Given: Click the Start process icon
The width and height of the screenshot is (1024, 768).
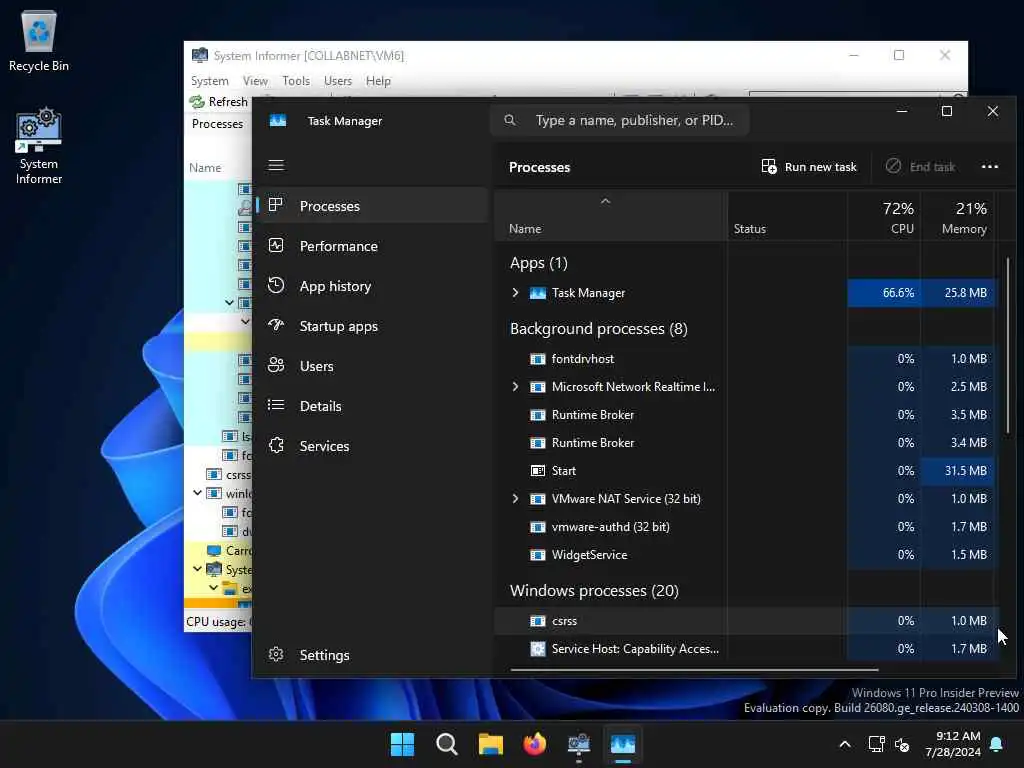Looking at the screenshot, I should (x=537, y=471).
